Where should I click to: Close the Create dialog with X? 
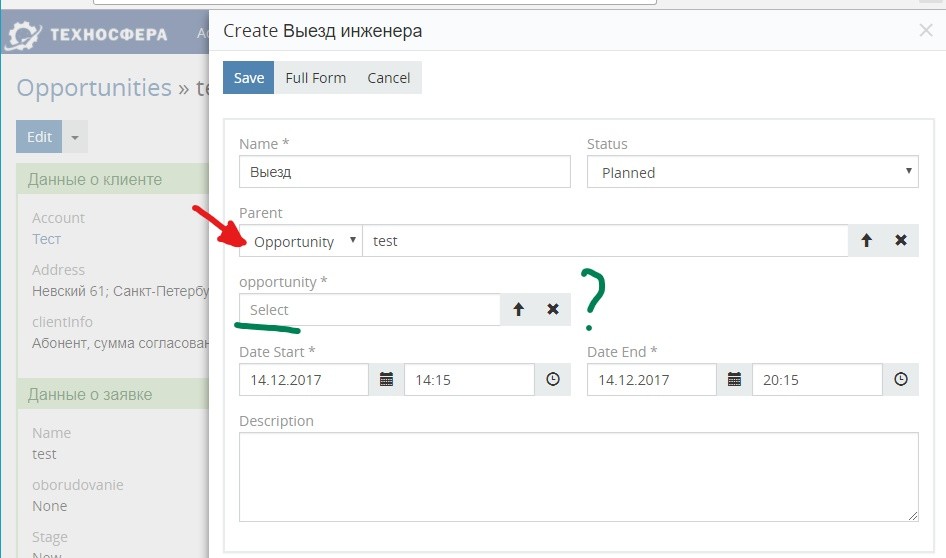tap(925, 31)
